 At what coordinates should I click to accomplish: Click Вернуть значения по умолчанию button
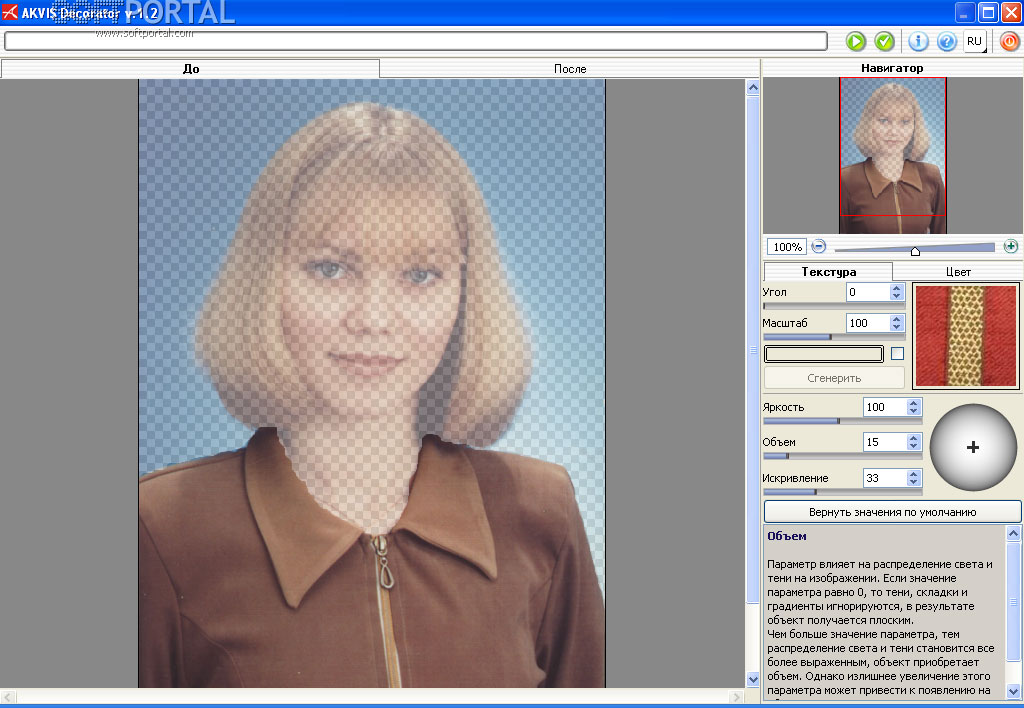892,512
